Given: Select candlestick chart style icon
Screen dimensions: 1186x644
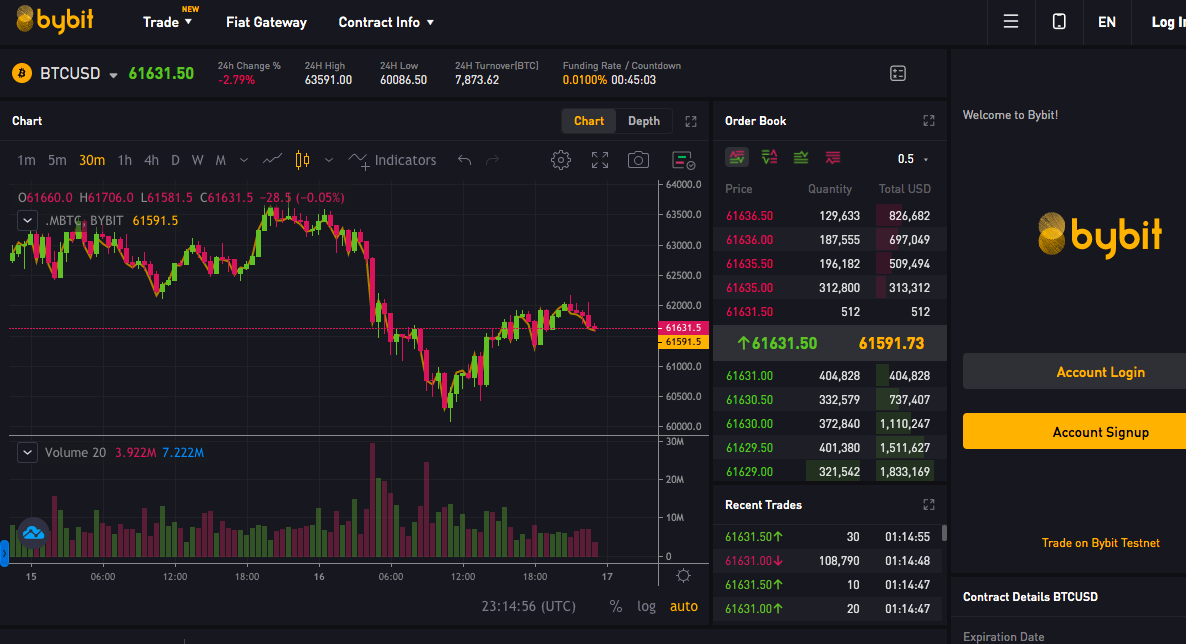Looking at the screenshot, I should (x=303, y=160).
